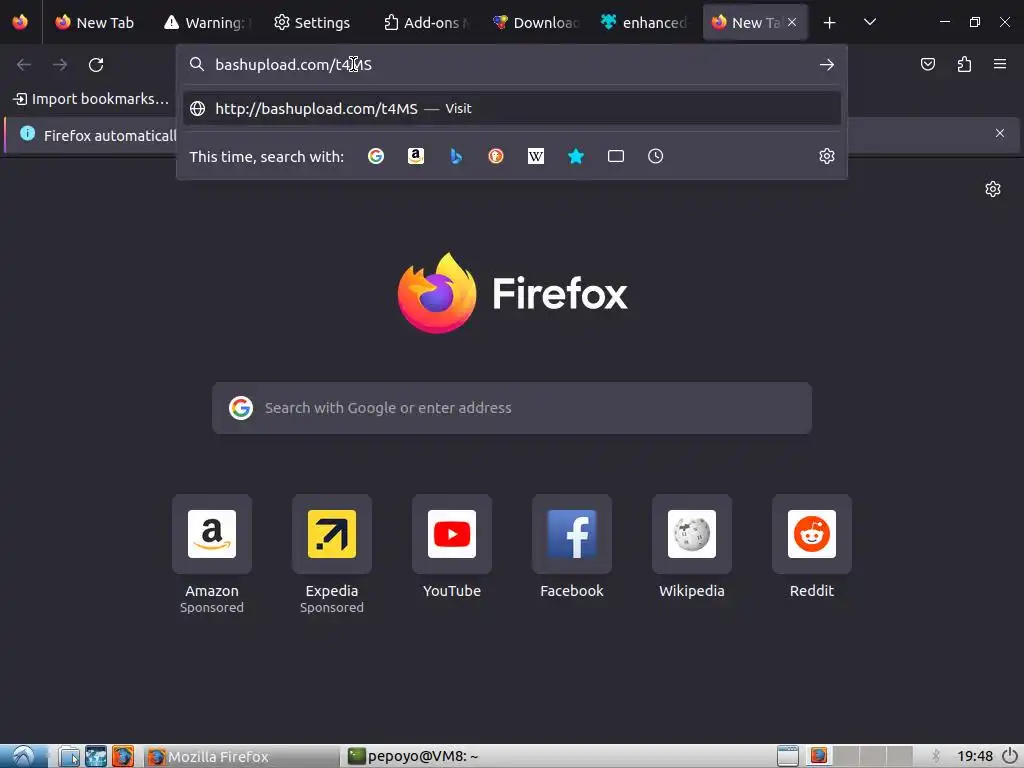Search this time with Bing icon
Image resolution: width=1024 pixels, height=768 pixels.
[x=456, y=156]
